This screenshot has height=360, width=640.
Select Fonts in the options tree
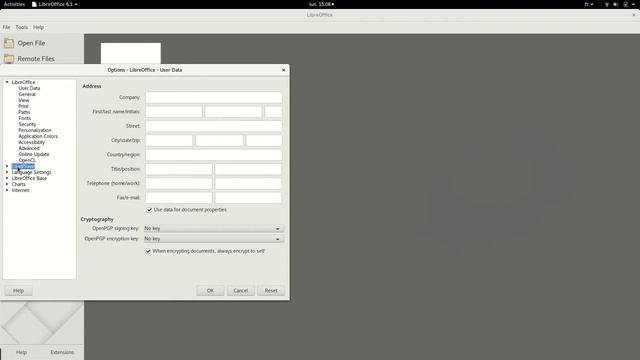tap(24, 118)
